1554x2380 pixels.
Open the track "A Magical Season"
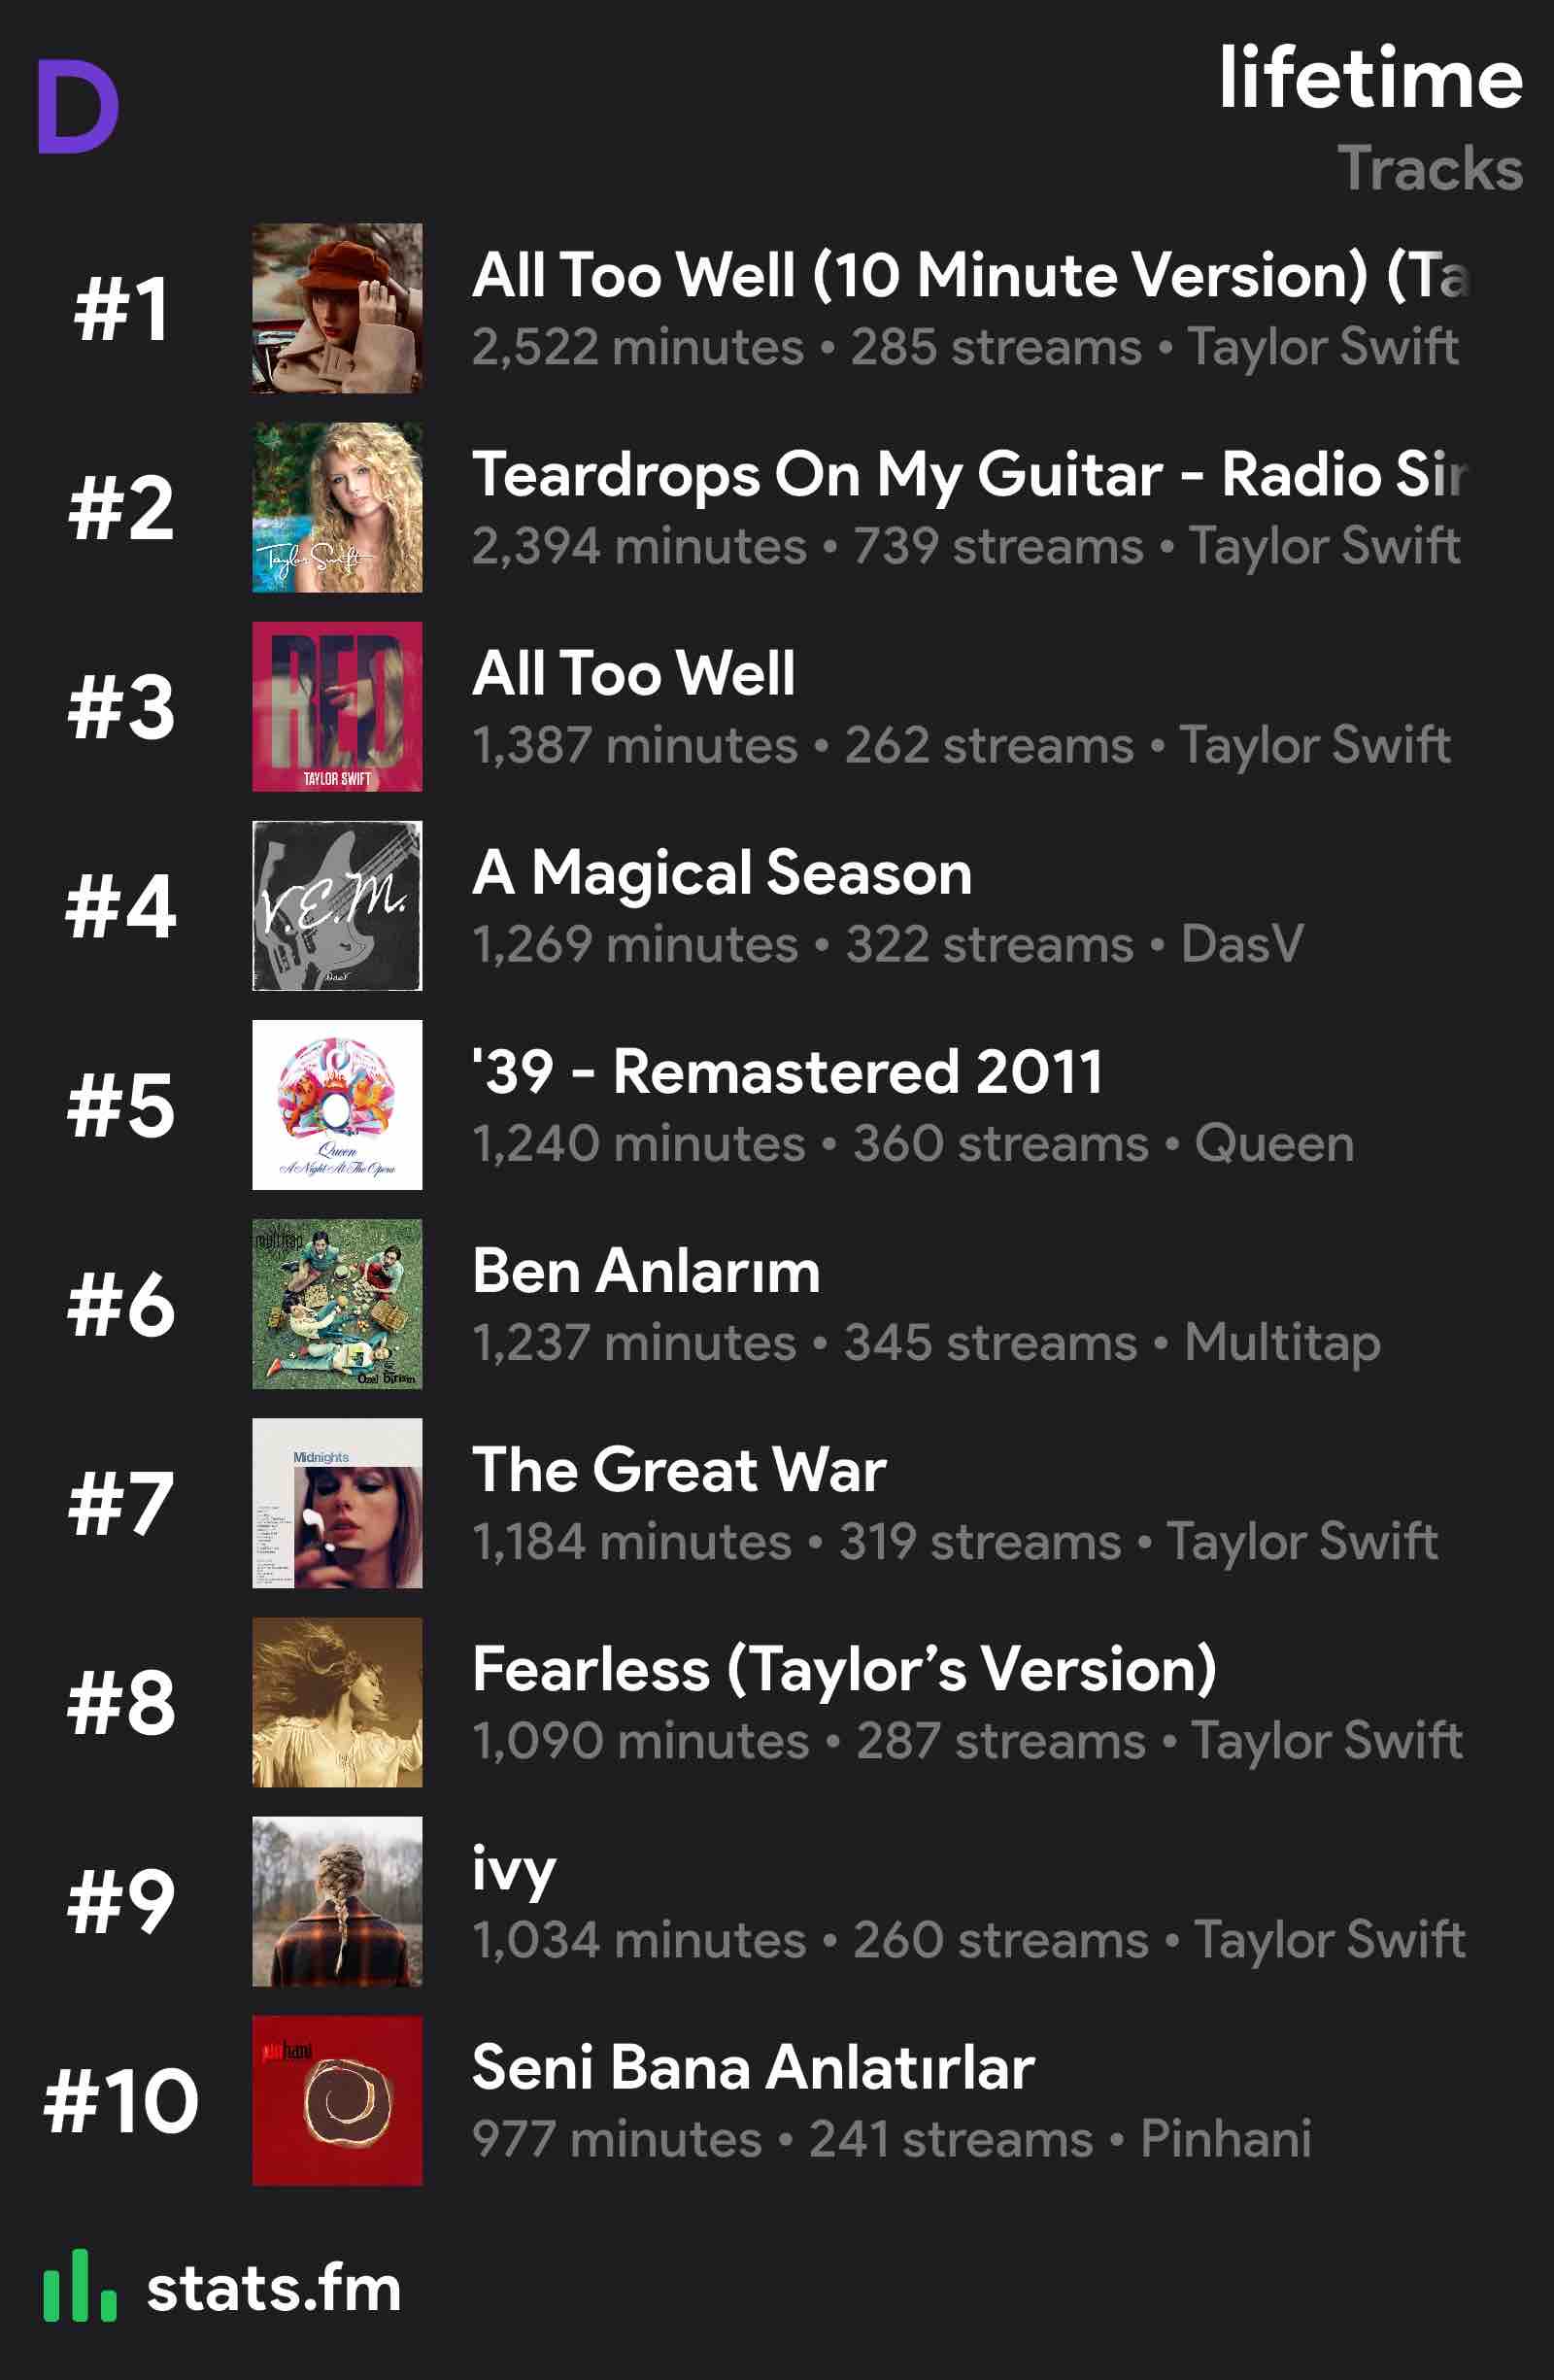pyautogui.click(x=722, y=872)
